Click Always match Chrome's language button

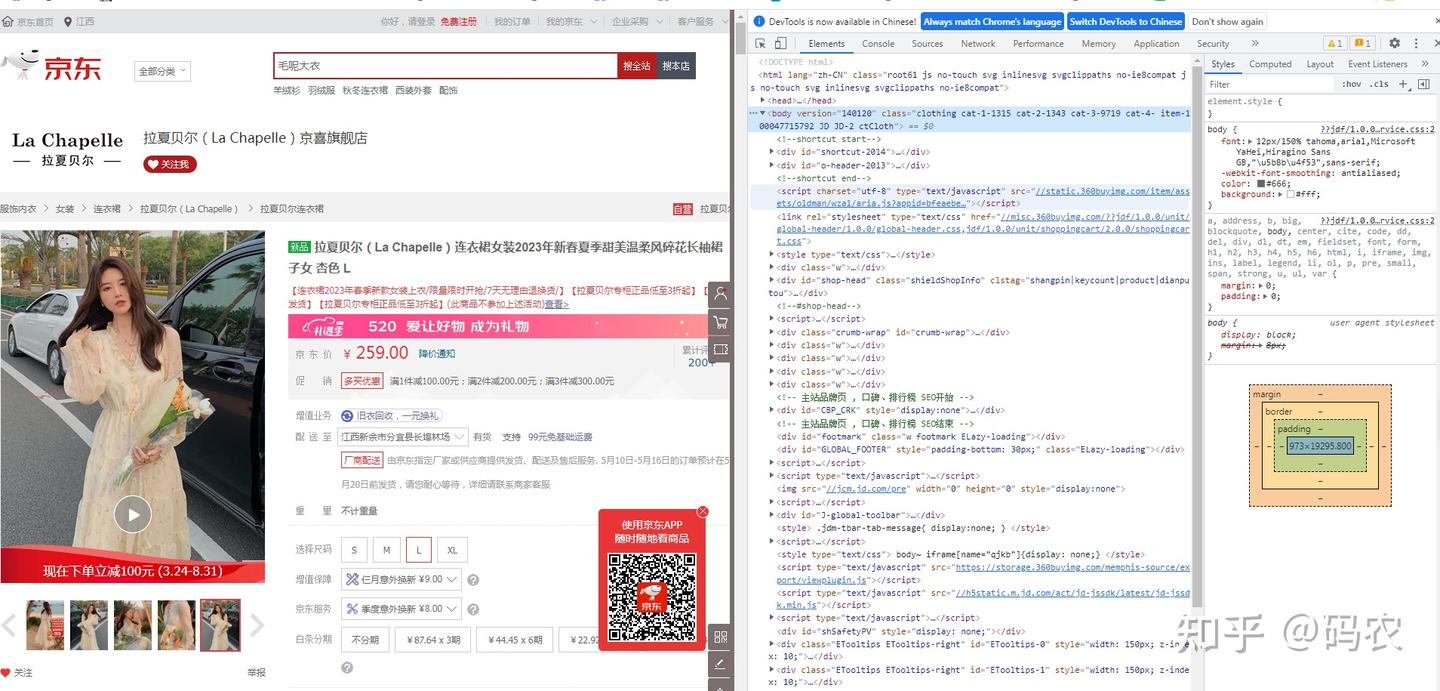tap(992, 21)
